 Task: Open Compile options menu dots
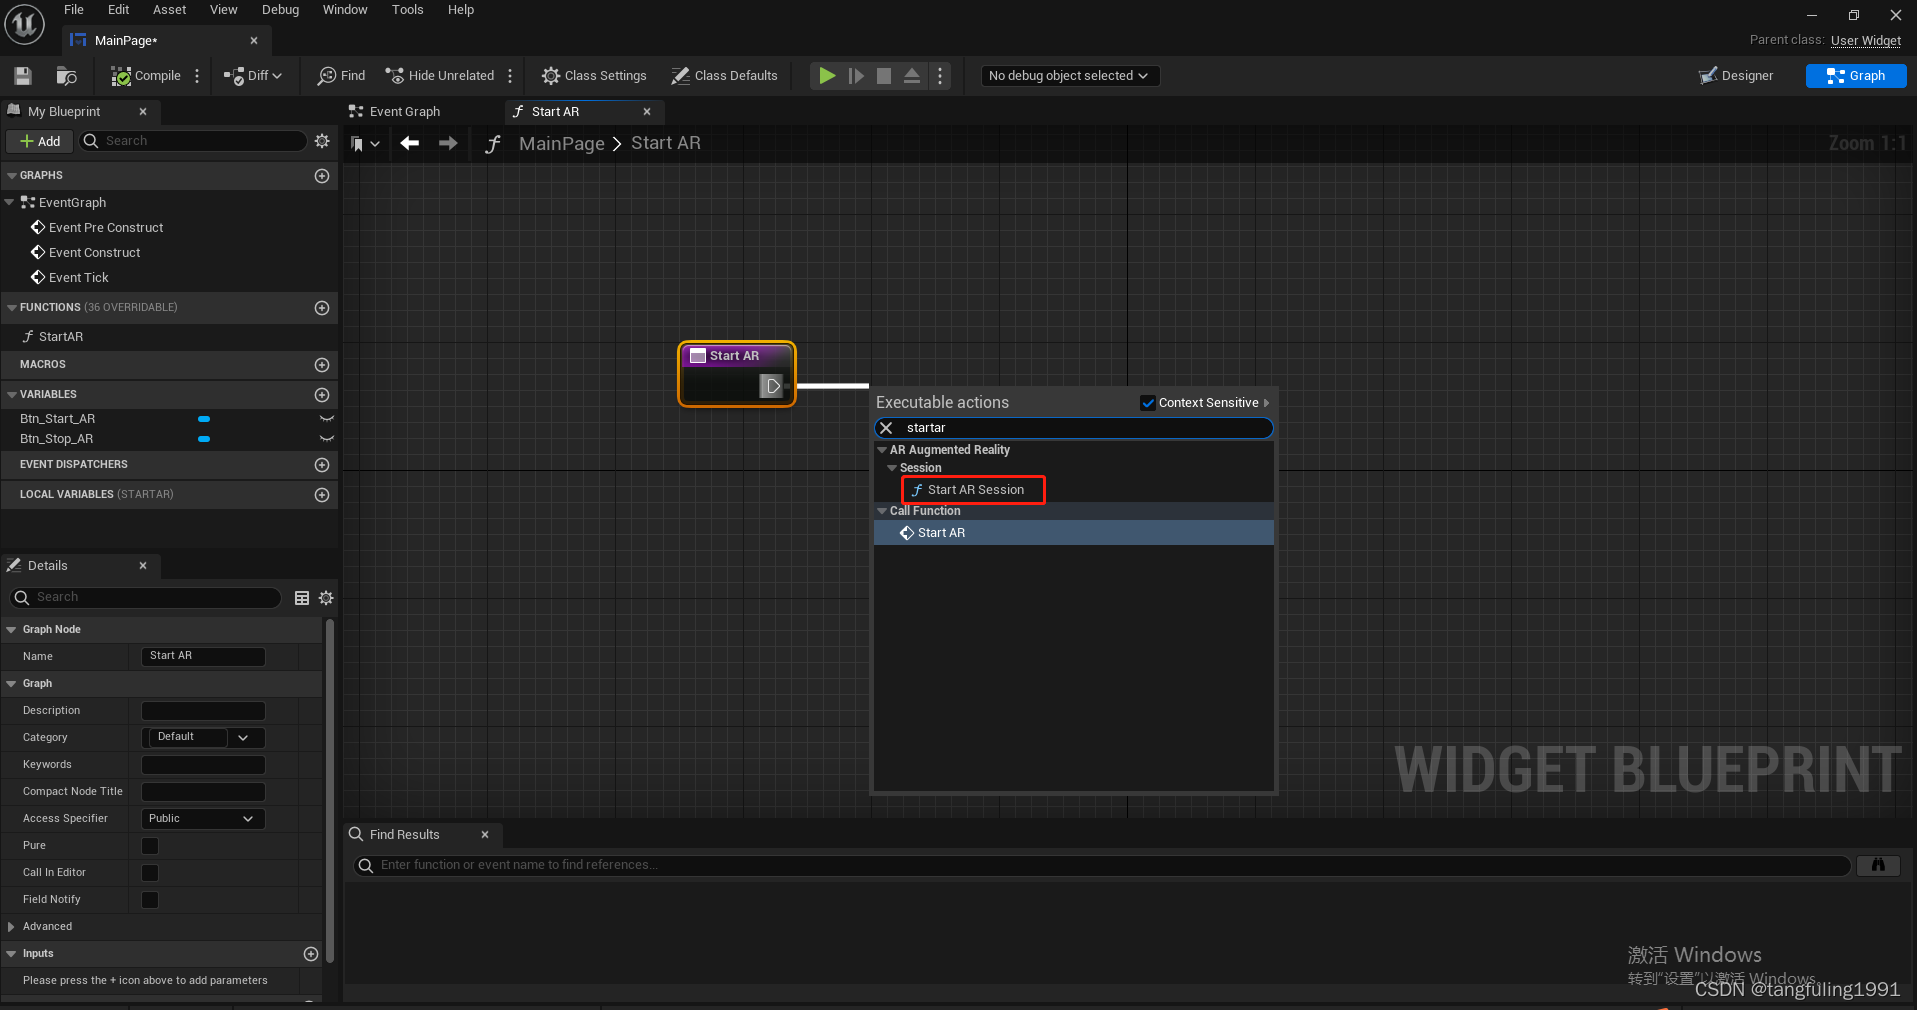click(x=197, y=76)
